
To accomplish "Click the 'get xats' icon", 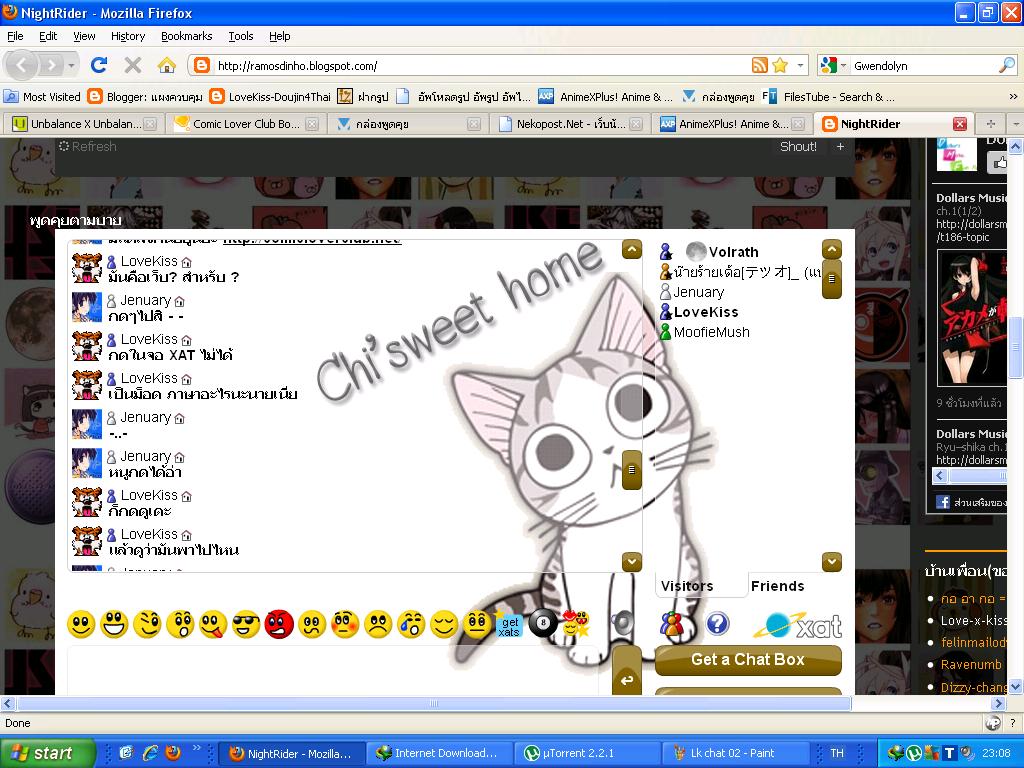I will [509, 626].
